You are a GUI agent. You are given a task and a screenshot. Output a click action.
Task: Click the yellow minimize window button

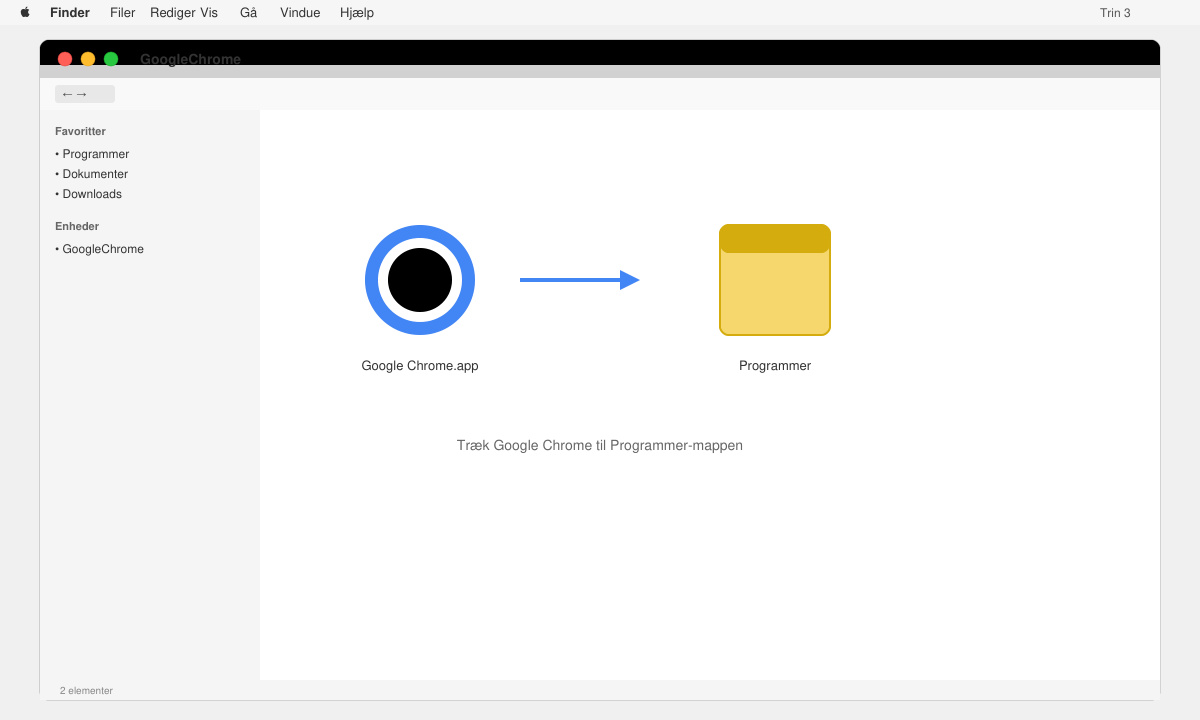88,59
